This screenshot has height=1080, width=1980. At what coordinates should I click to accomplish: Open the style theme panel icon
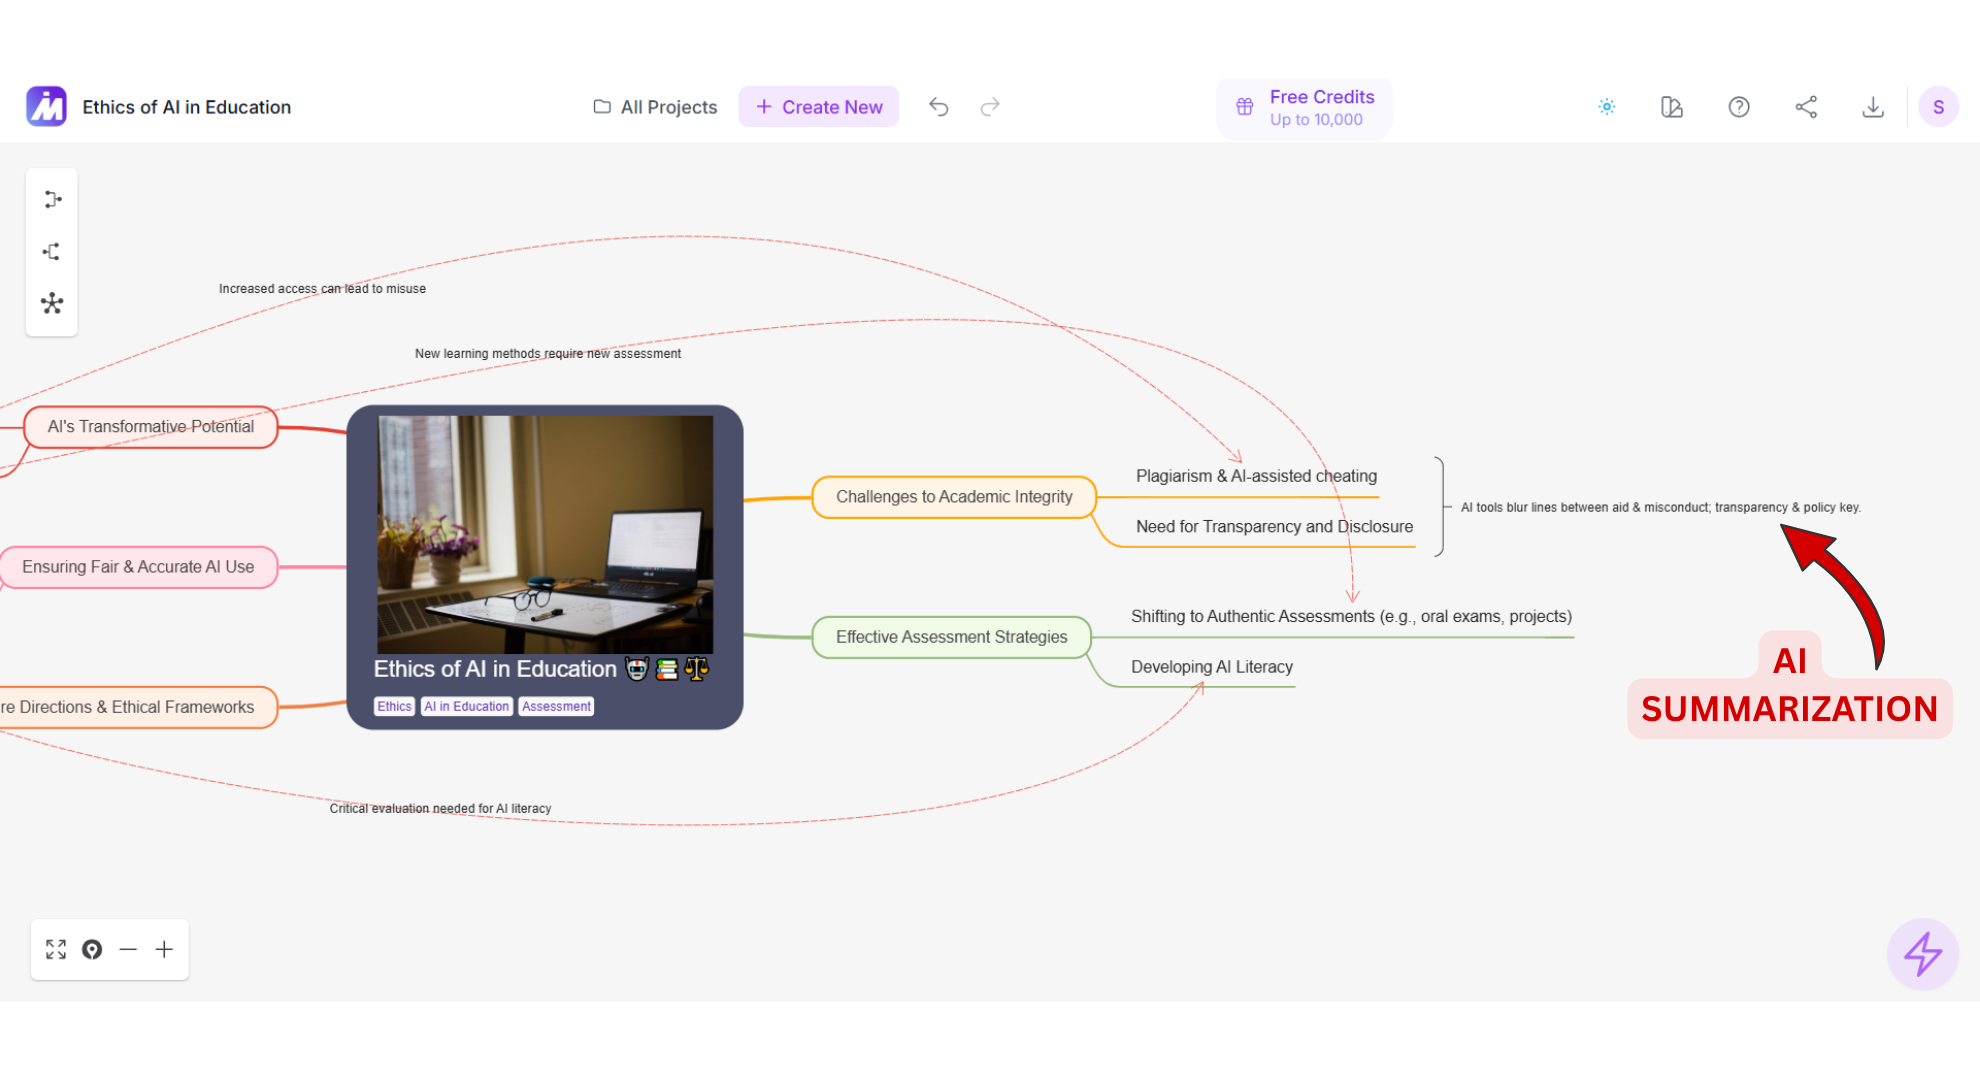click(1672, 107)
